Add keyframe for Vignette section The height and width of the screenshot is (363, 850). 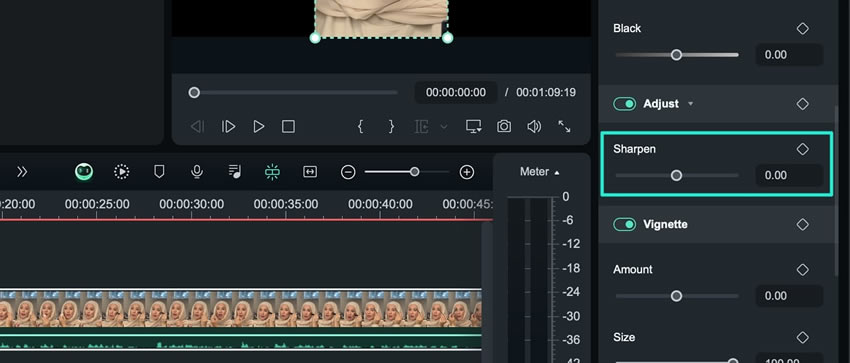(x=803, y=224)
